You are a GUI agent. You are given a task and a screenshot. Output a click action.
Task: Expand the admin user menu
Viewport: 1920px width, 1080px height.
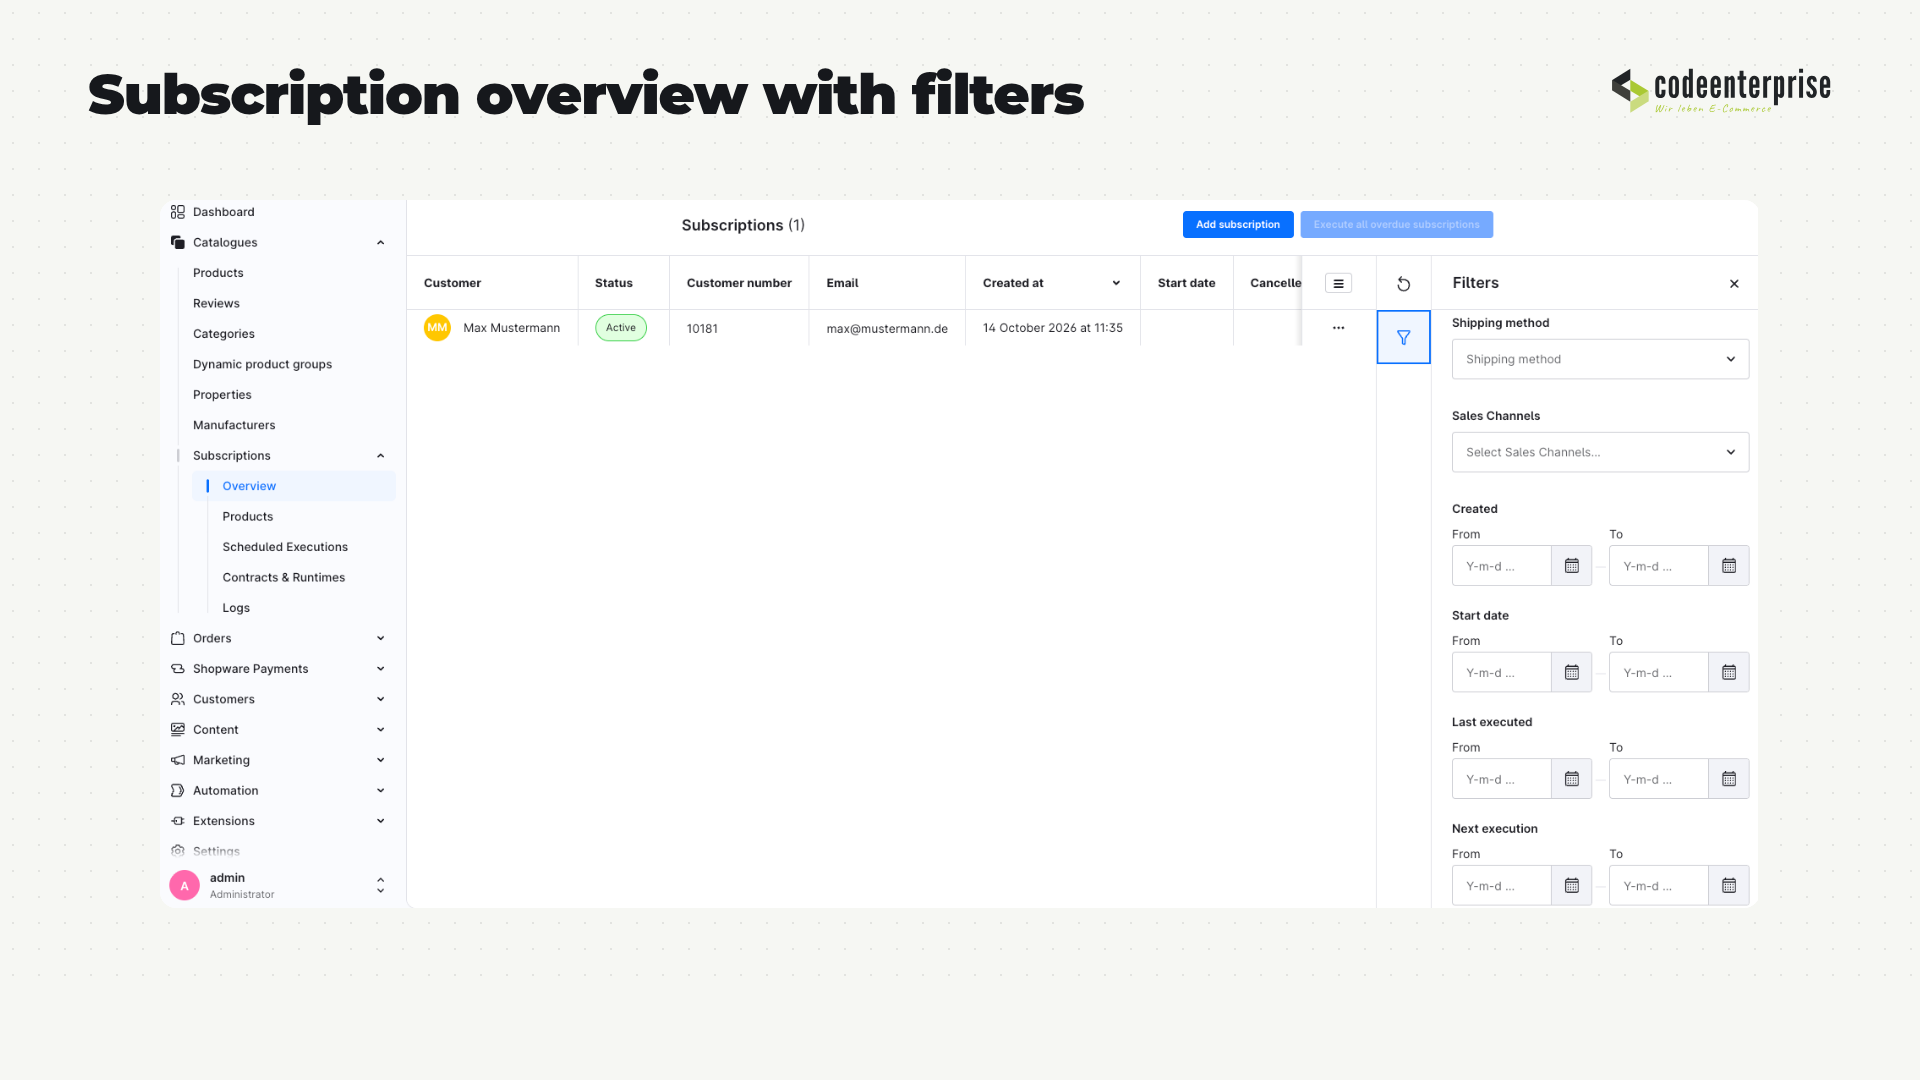point(381,886)
